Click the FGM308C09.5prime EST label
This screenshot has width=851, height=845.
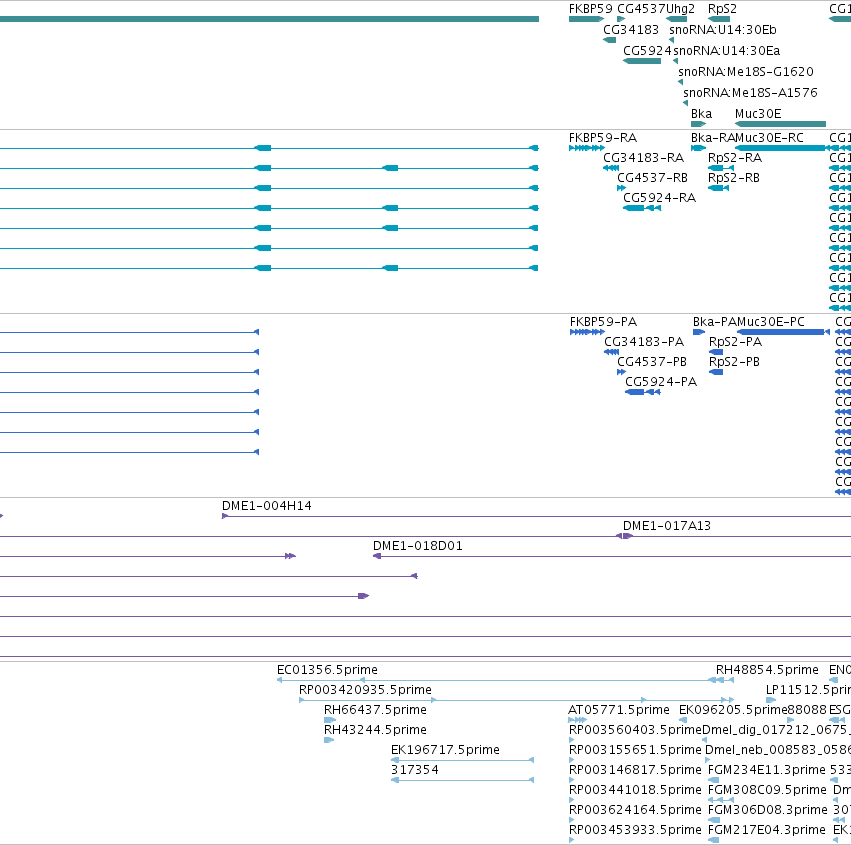pyautogui.click(x=767, y=790)
